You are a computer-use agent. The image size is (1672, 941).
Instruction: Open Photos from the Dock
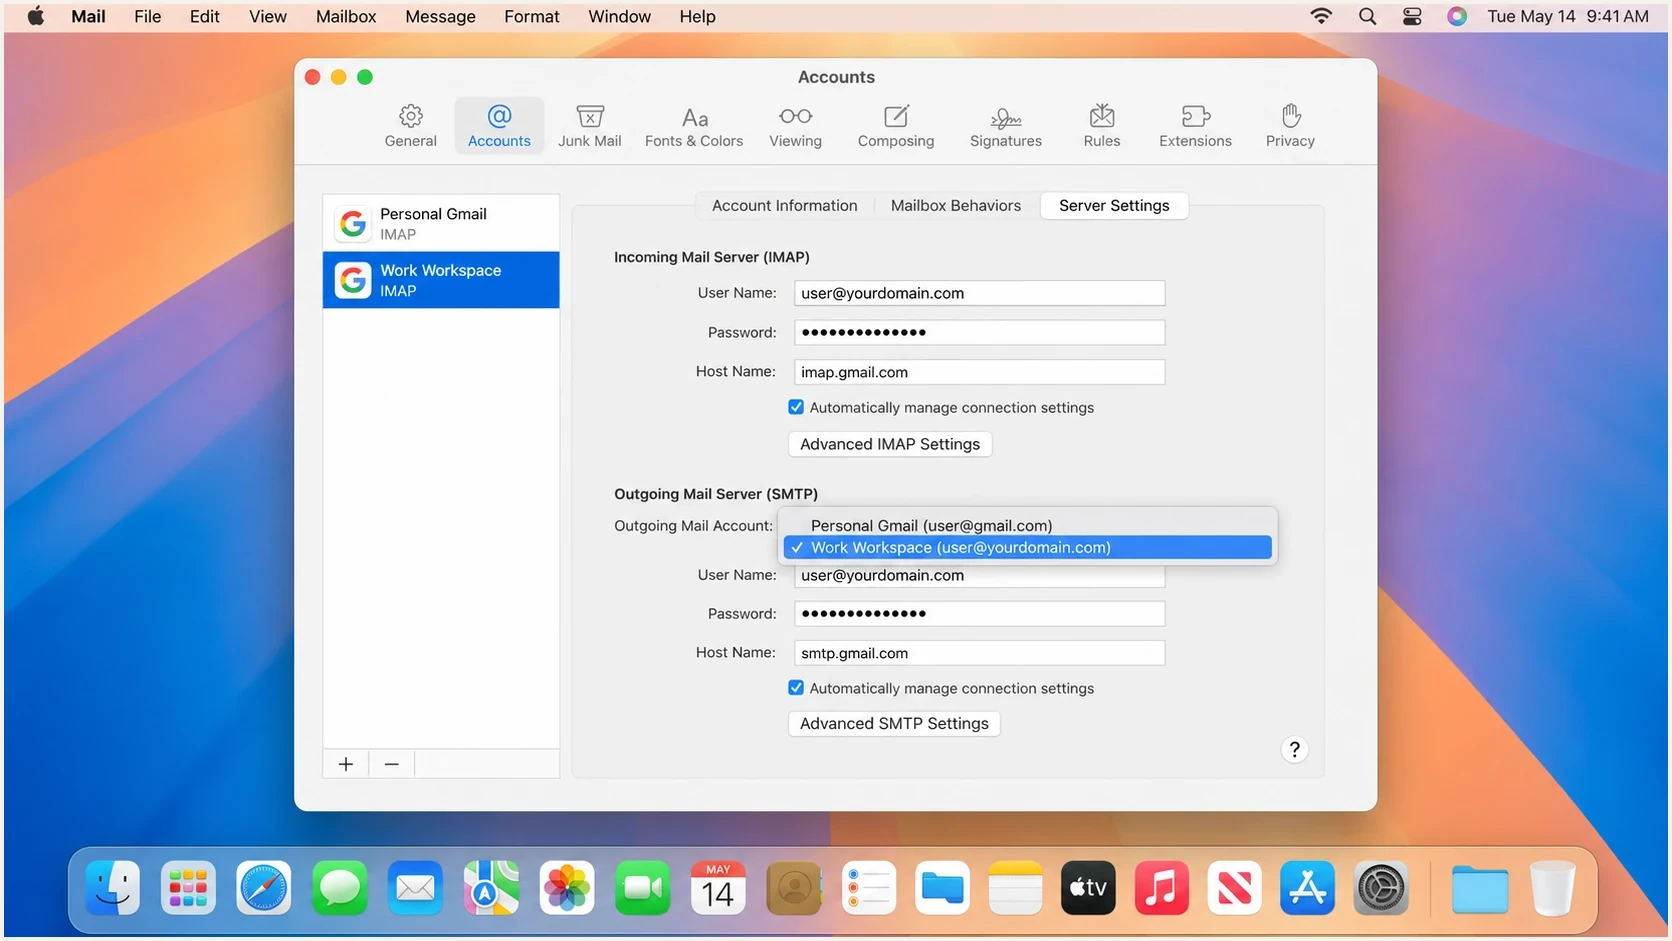(x=567, y=888)
